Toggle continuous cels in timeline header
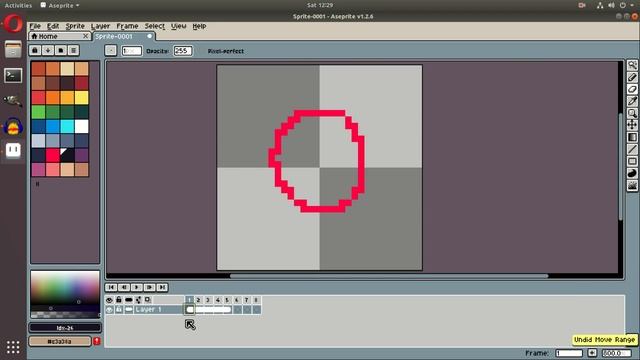Viewport: 640px width, 360px height. 129,300
